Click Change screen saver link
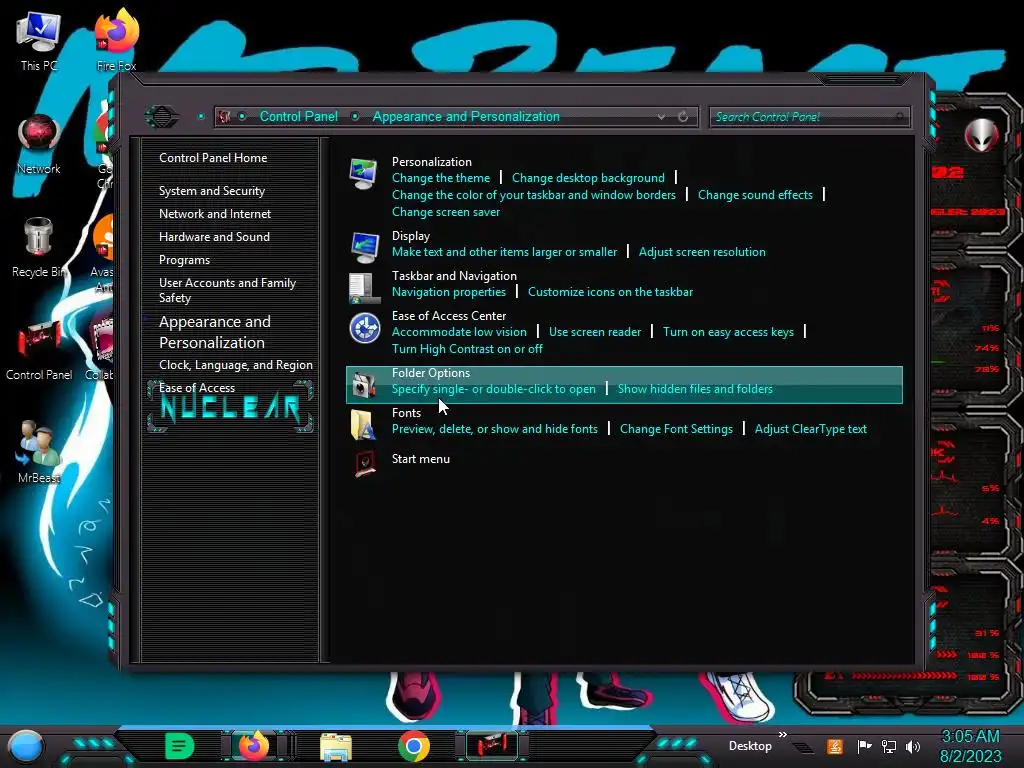Image resolution: width=1024 pixels, height=768 pixels. pyautogui.click(x=445, y=212)
